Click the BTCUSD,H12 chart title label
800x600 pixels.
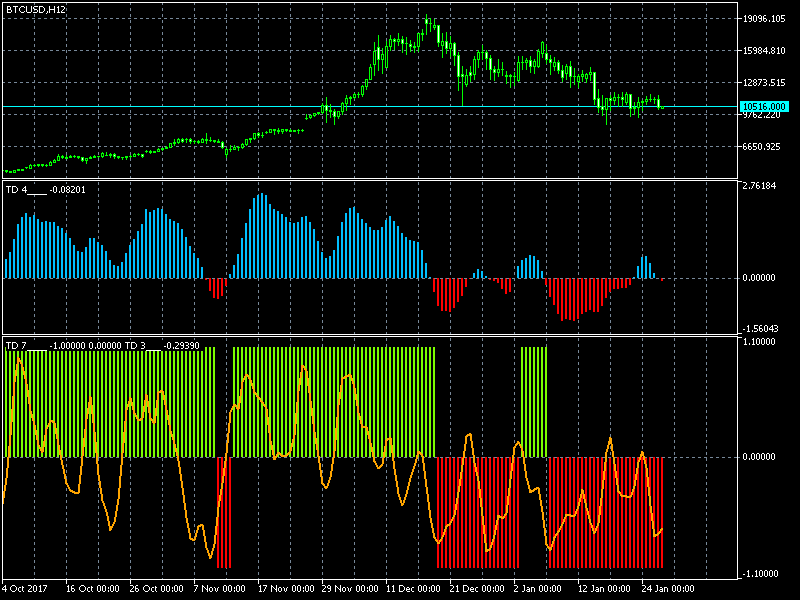click(x=35, y=9)
